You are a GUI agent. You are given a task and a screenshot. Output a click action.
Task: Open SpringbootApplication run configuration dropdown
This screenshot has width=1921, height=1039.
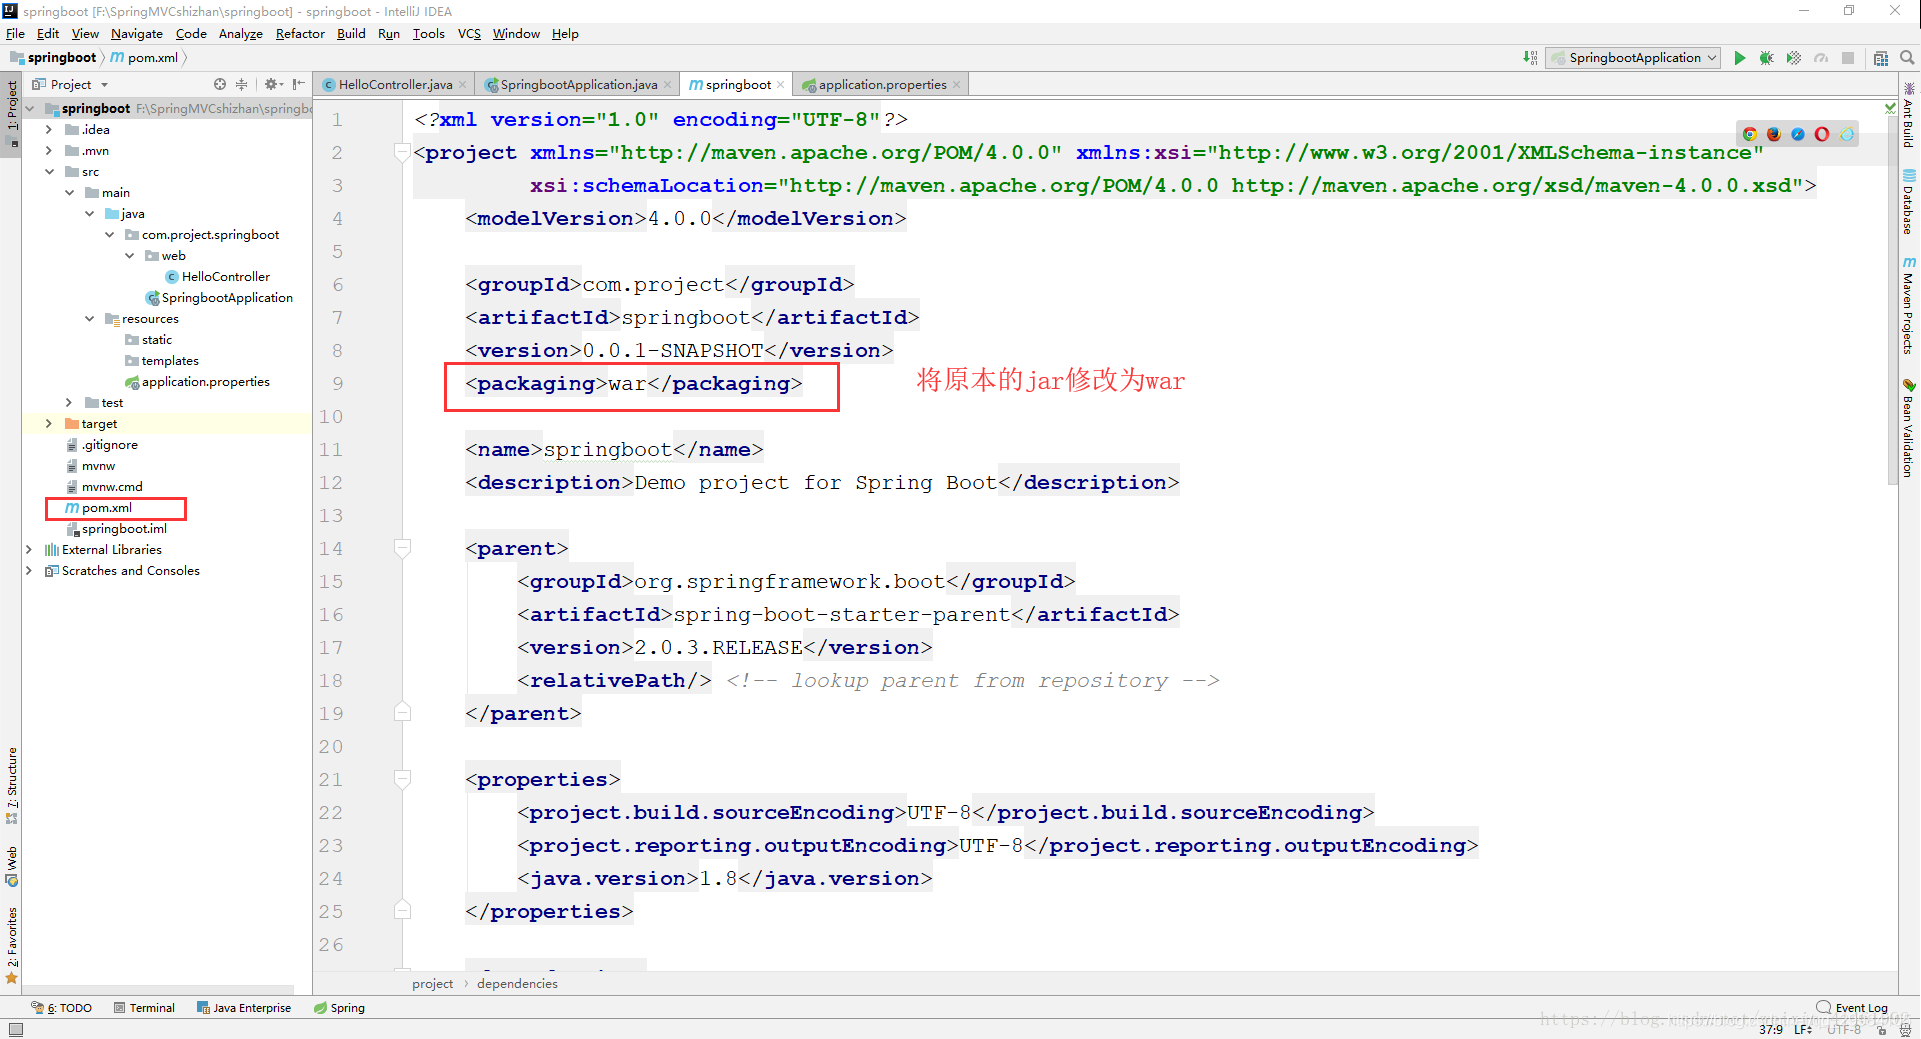pyautogui.click(x=1633, y=58)
